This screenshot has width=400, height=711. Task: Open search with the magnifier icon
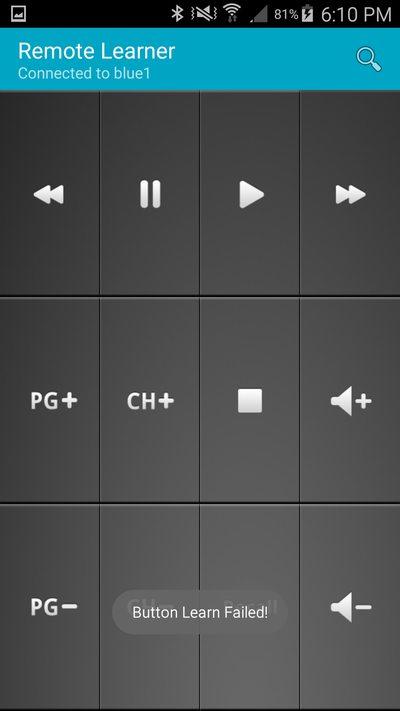(x=368, y=59)
